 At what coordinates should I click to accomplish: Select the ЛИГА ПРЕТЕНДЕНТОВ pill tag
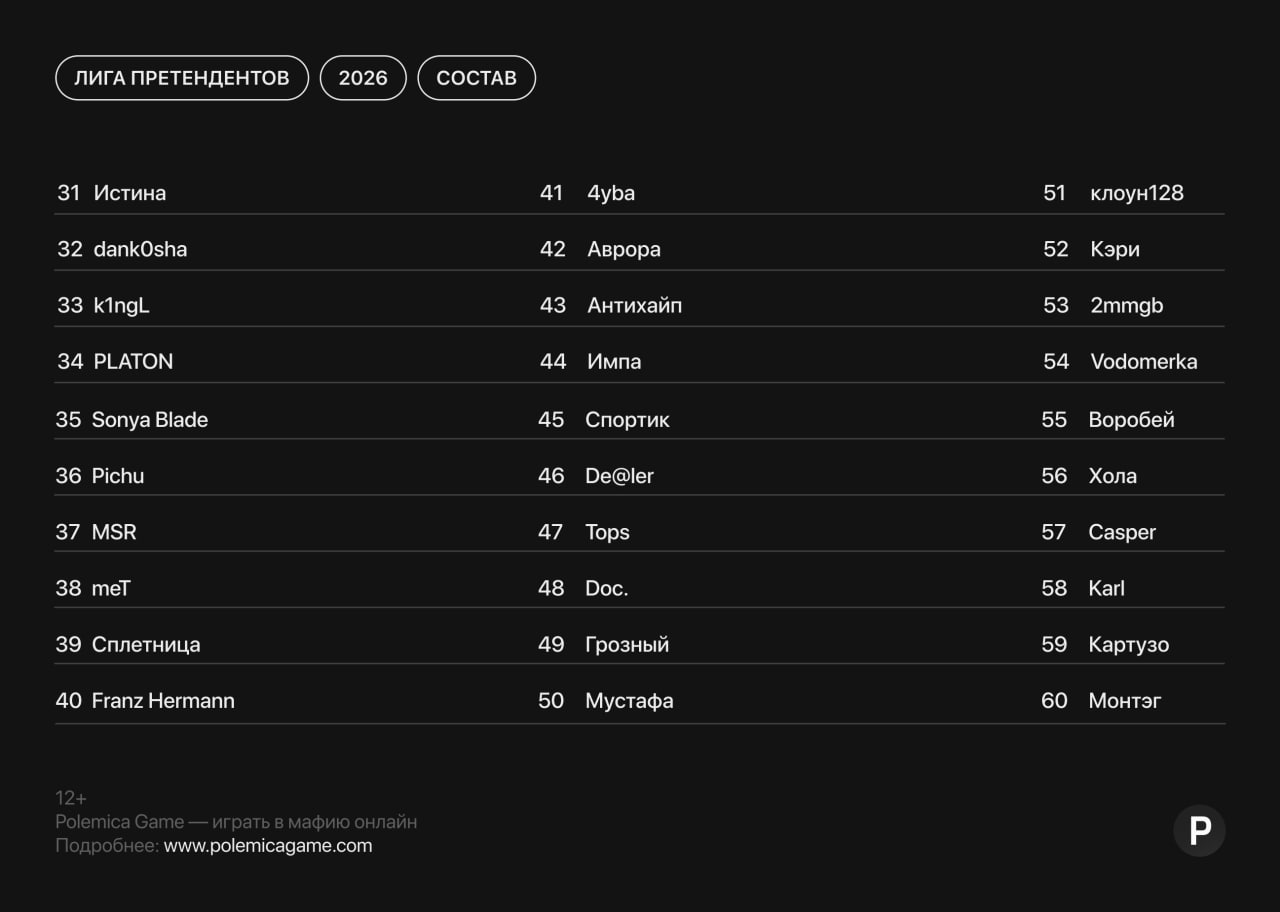click(x=182, y=78)
